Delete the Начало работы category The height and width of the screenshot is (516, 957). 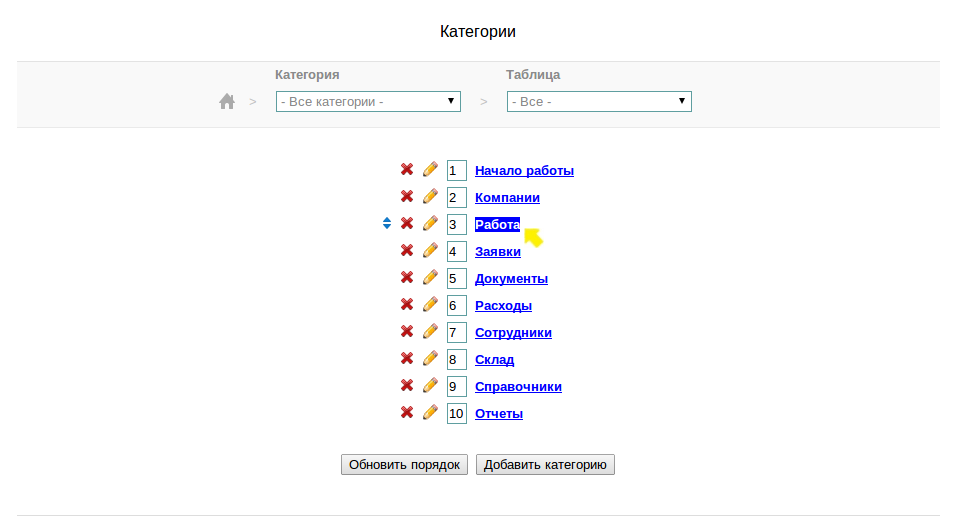click(407, 170)
